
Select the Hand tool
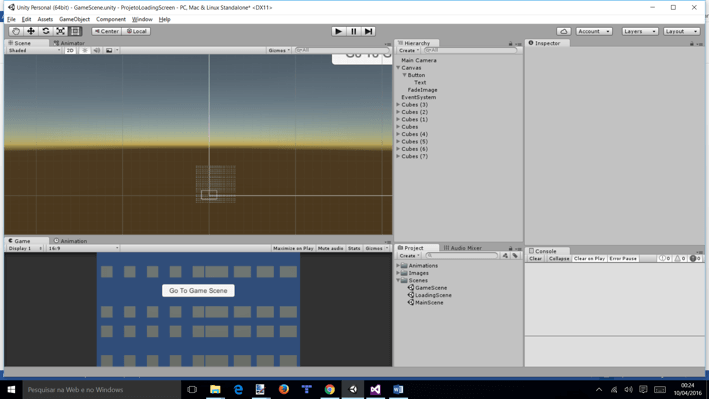click(x=16, y=31)
